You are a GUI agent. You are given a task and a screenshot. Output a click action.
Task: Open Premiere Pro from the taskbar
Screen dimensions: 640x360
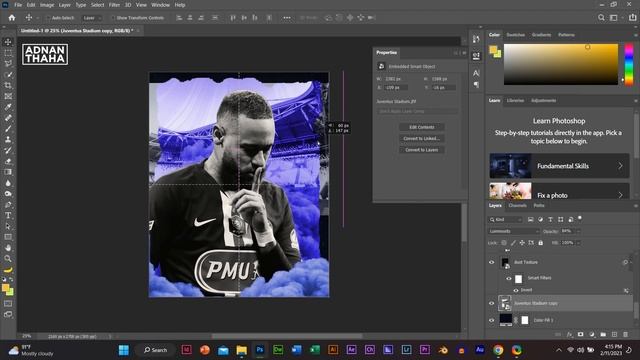click(x=424, y=350)
